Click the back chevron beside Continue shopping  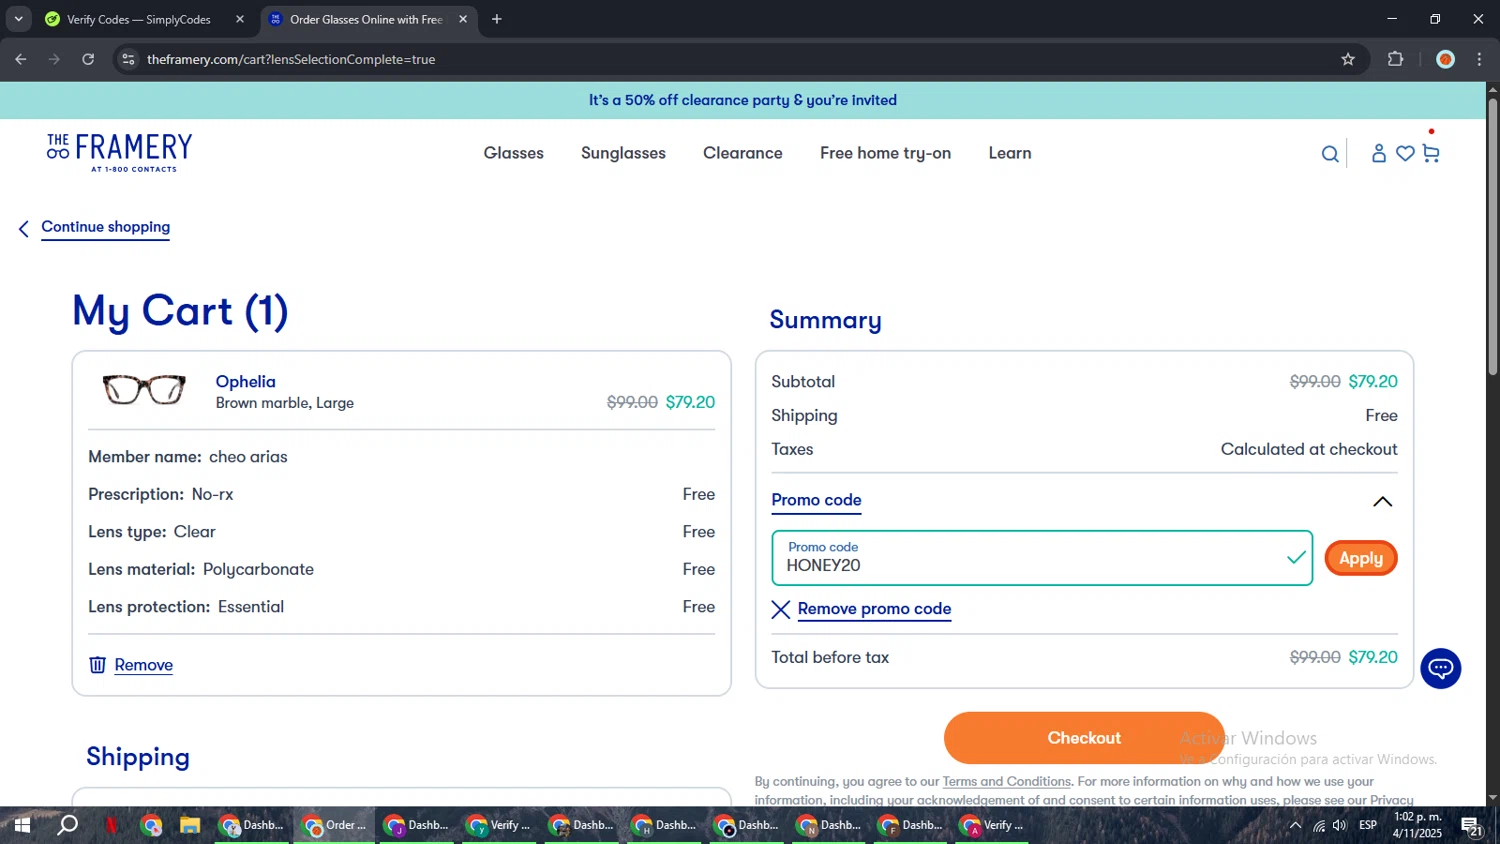[24, 229]
